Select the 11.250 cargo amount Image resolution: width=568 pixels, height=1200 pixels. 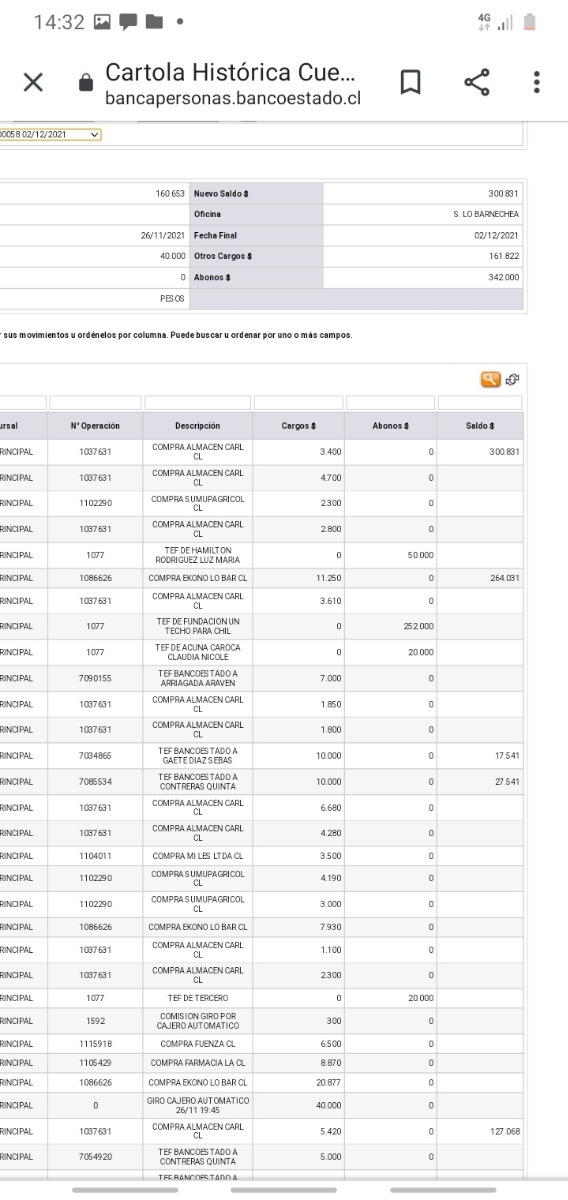[x=328, y=578]
